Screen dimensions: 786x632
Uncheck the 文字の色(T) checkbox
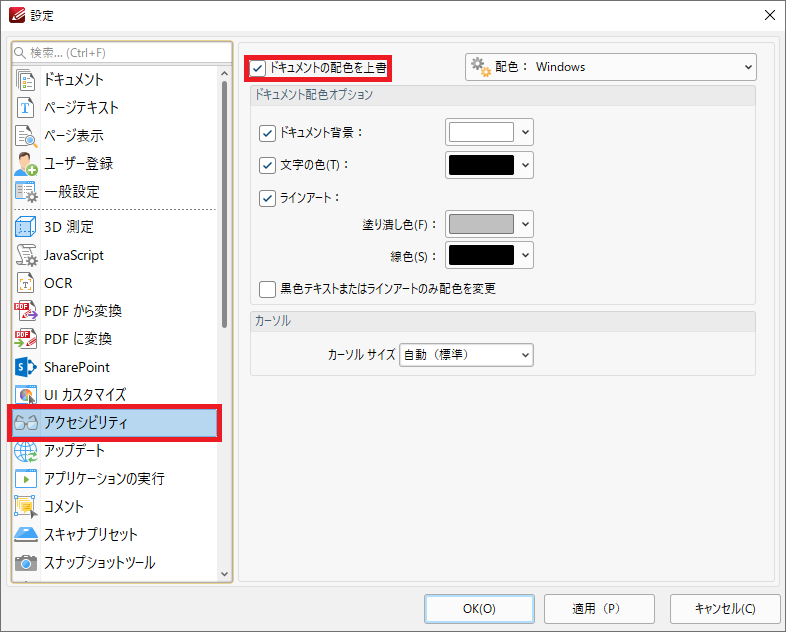(x=267, y=165)
